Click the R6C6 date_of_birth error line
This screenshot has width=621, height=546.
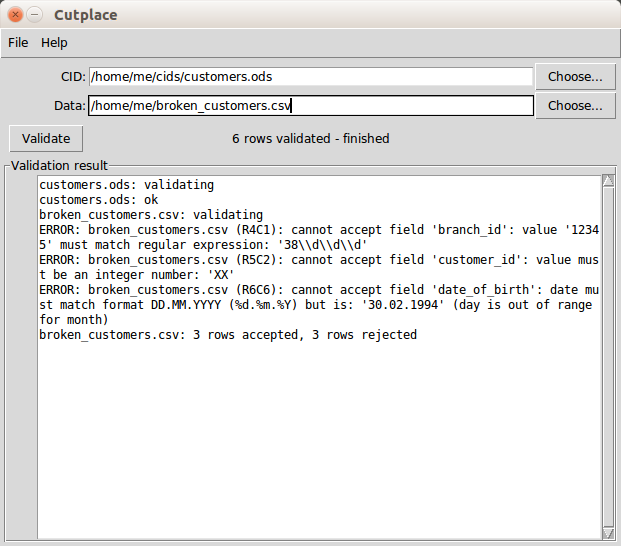point(319,305)
